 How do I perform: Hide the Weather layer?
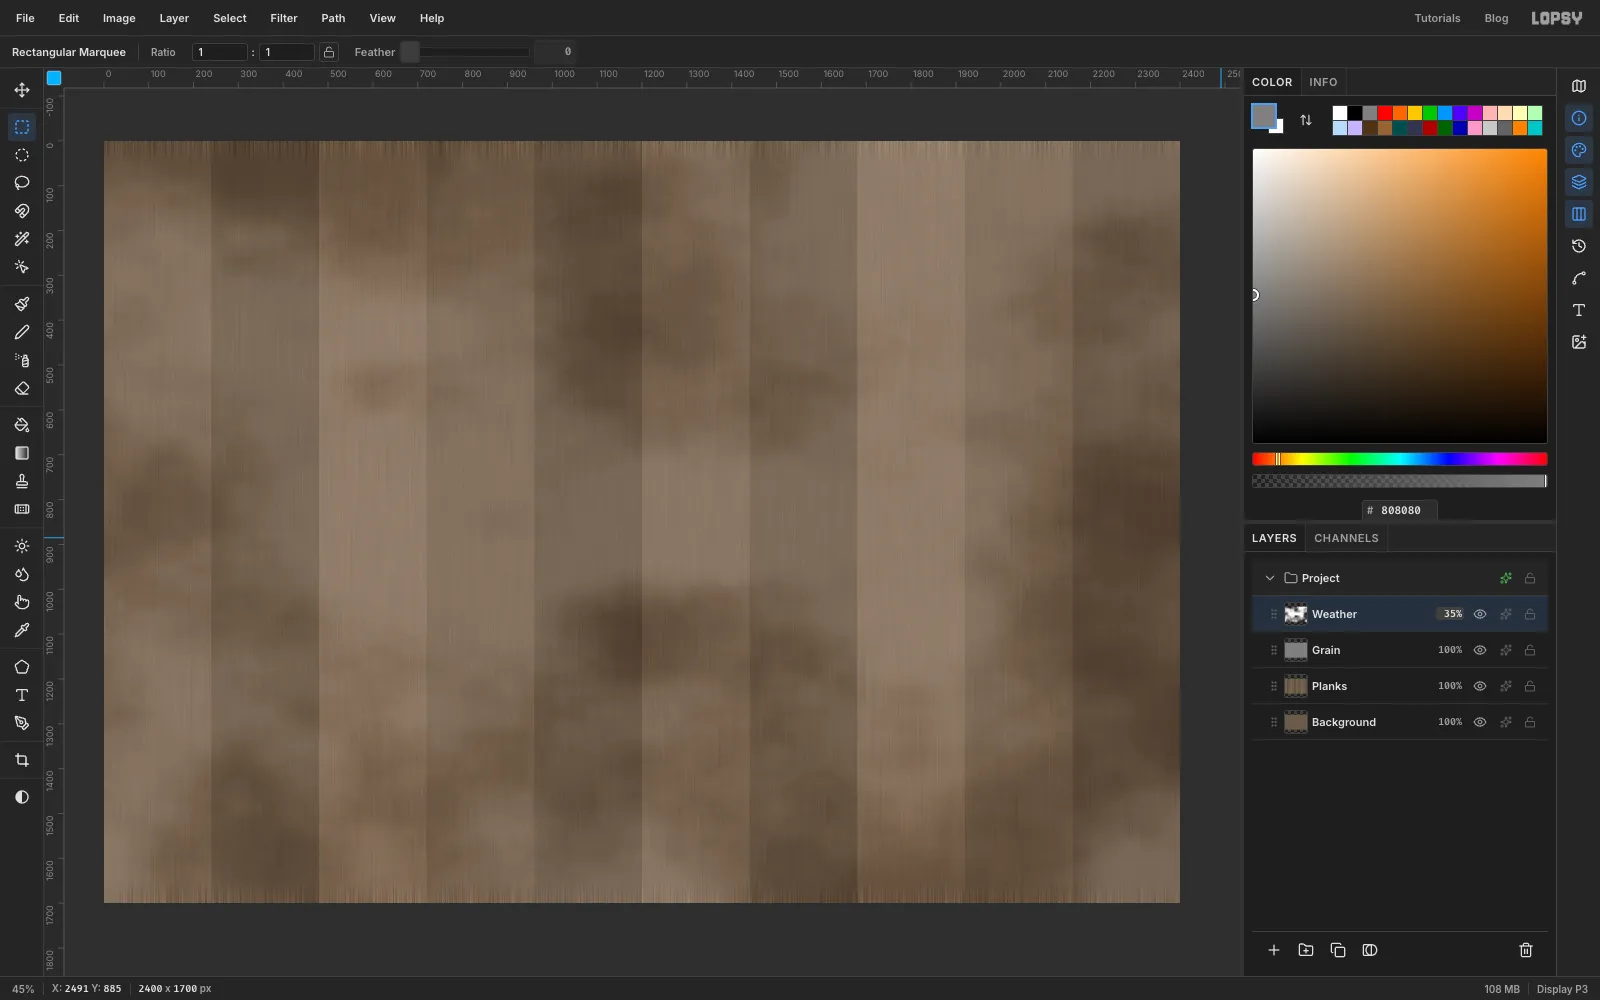[x=1480, y=614]
